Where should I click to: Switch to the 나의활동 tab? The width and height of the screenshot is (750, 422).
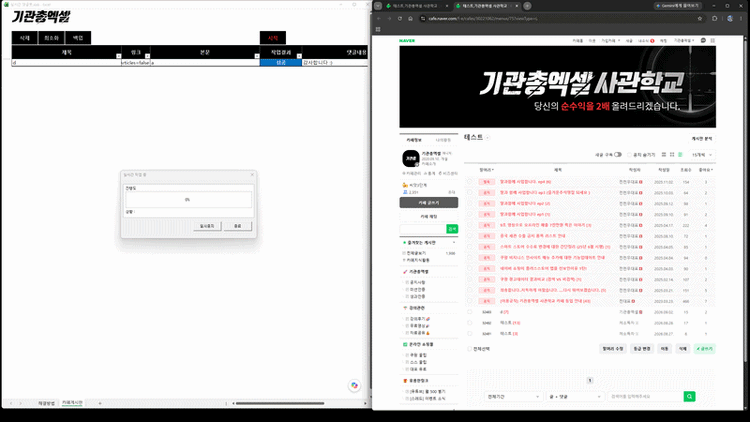pos(443,140)
